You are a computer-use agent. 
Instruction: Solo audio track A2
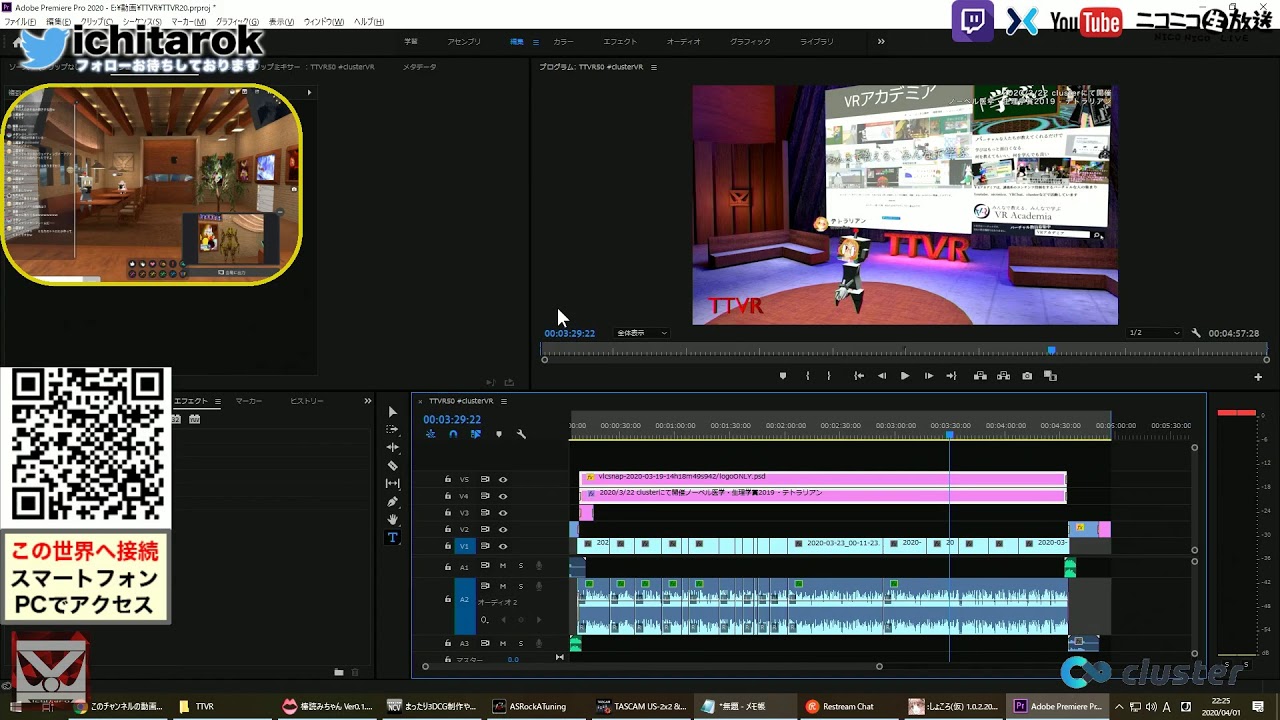520,586
